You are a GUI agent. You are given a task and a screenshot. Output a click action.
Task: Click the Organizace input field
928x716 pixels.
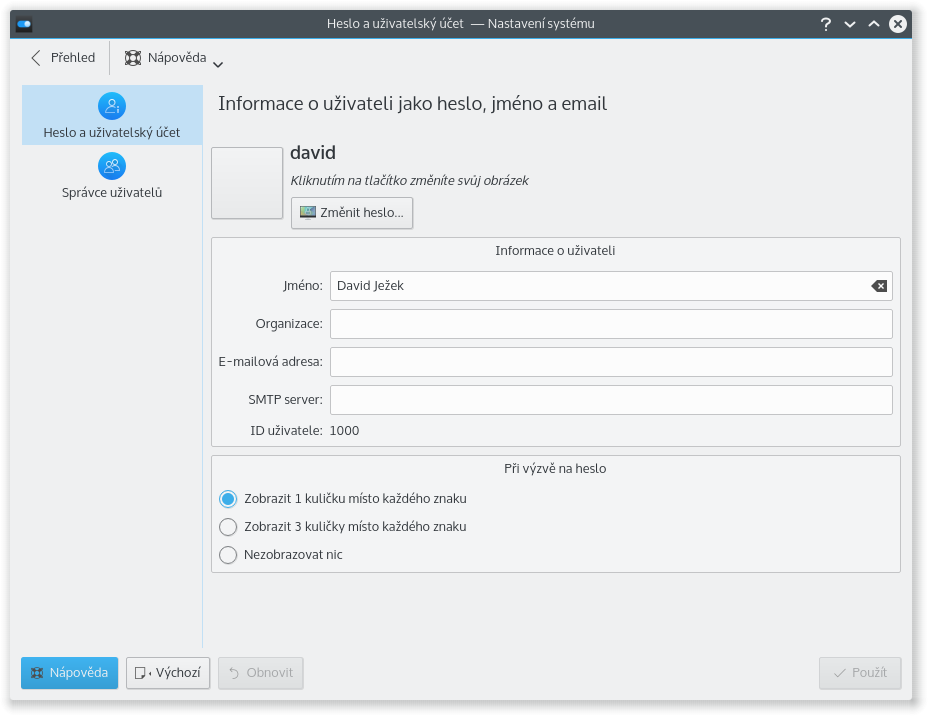611,324
